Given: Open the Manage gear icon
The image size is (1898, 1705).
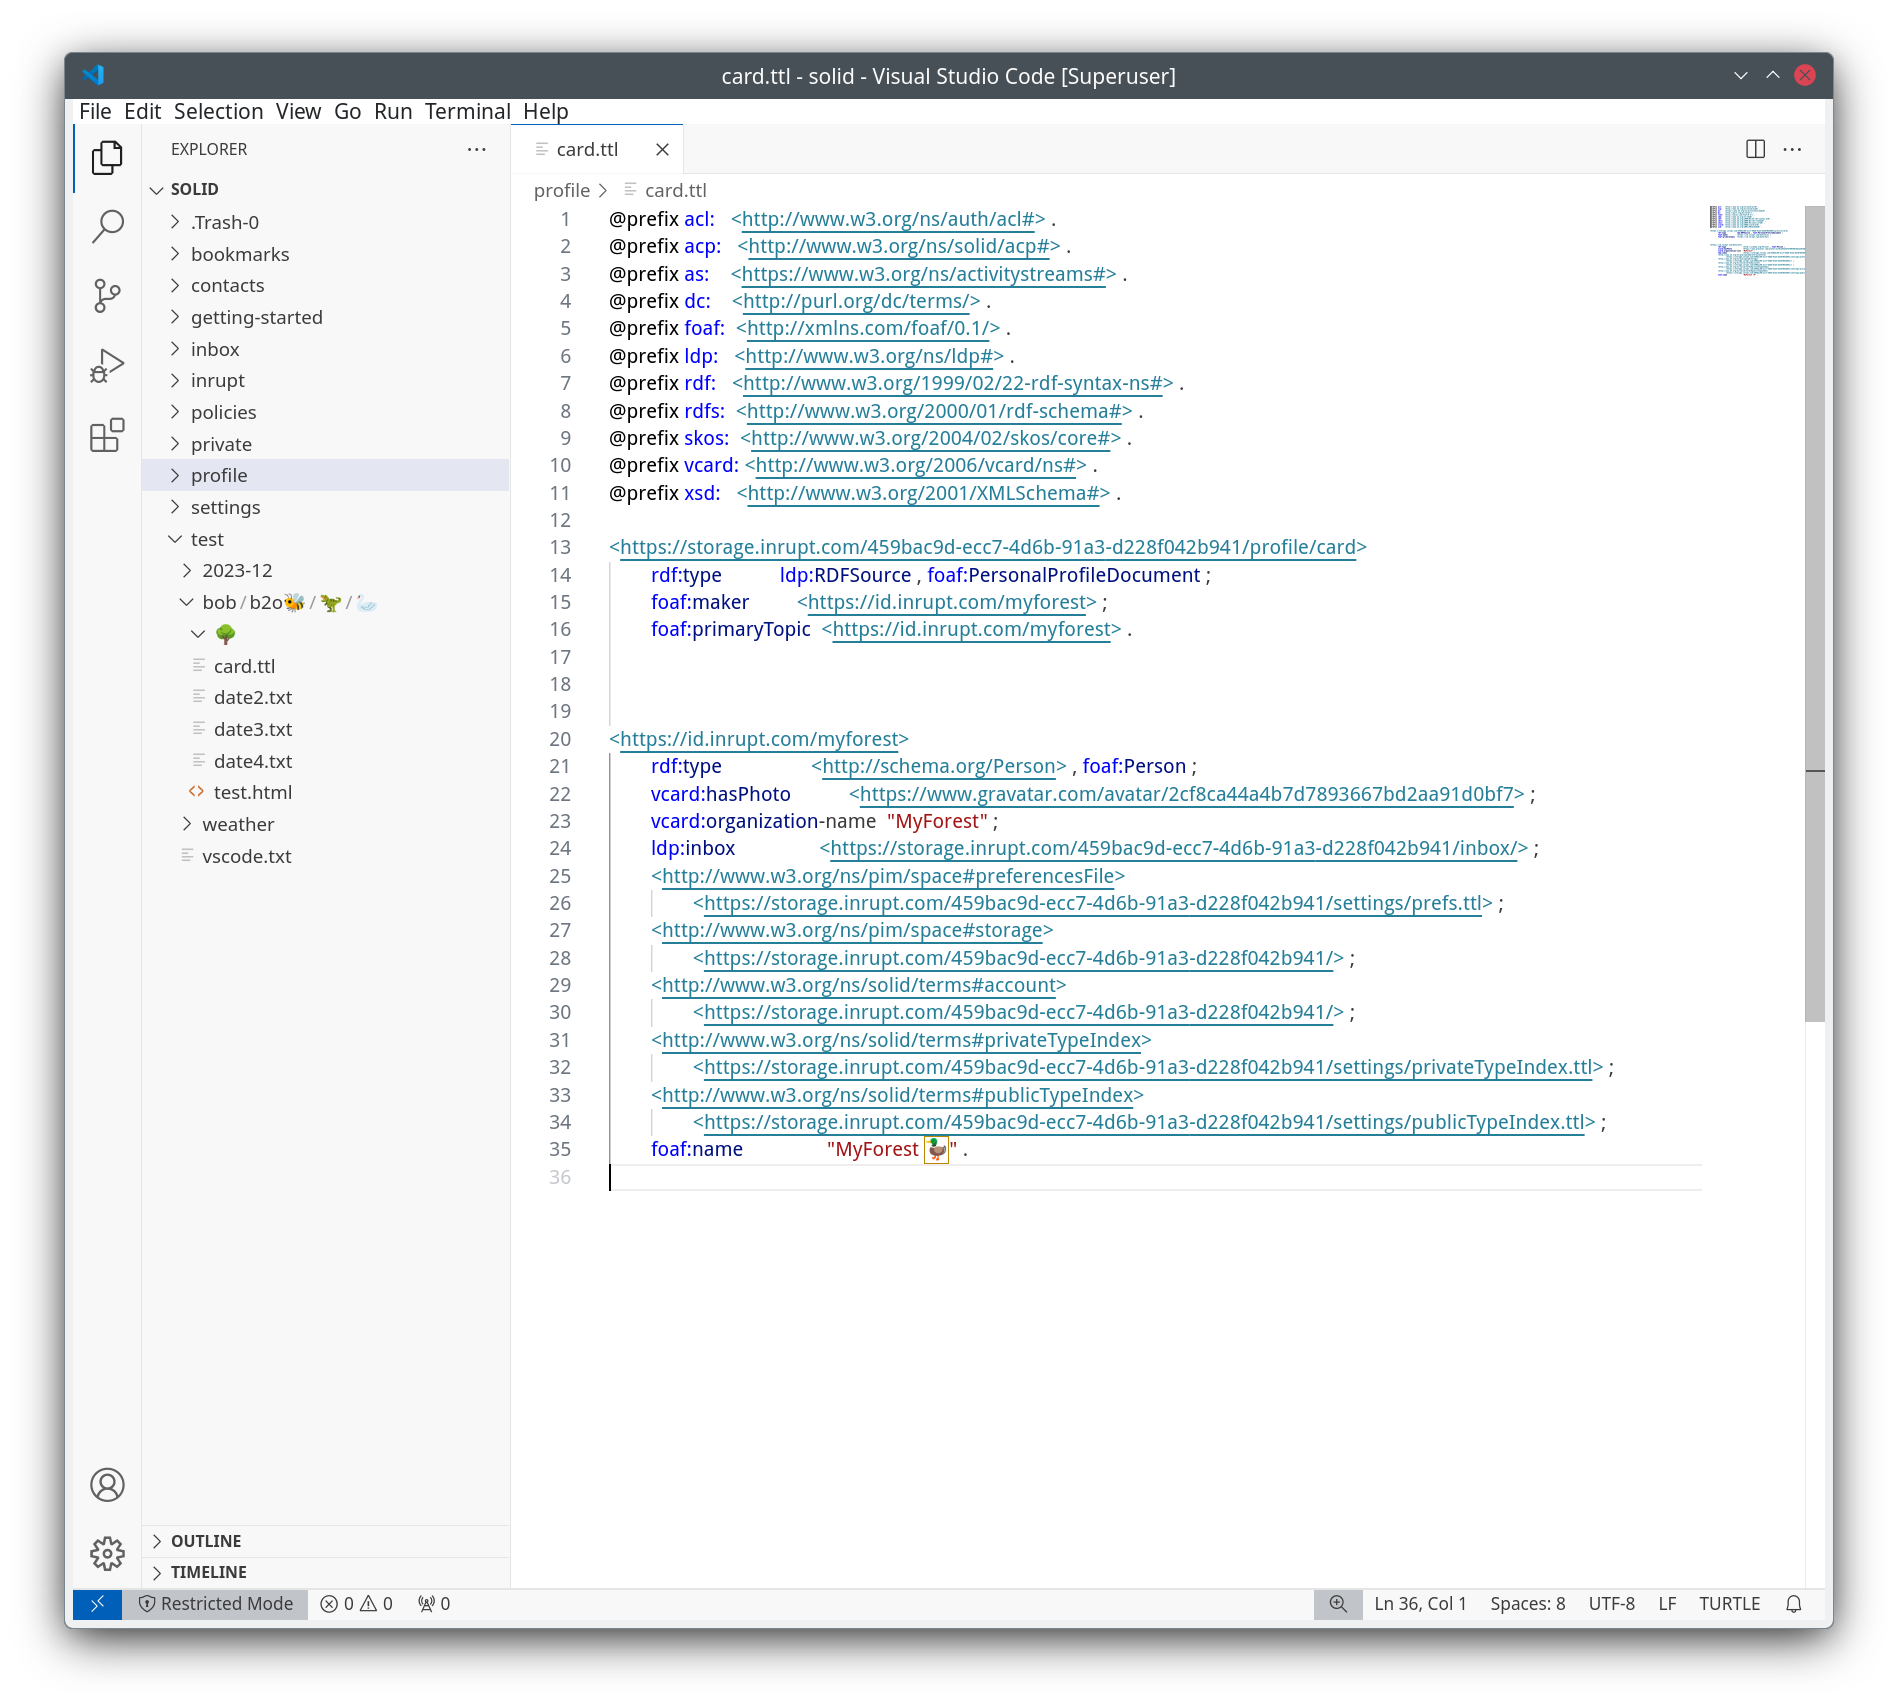Looking at the screenshot, I should 107,1553.
